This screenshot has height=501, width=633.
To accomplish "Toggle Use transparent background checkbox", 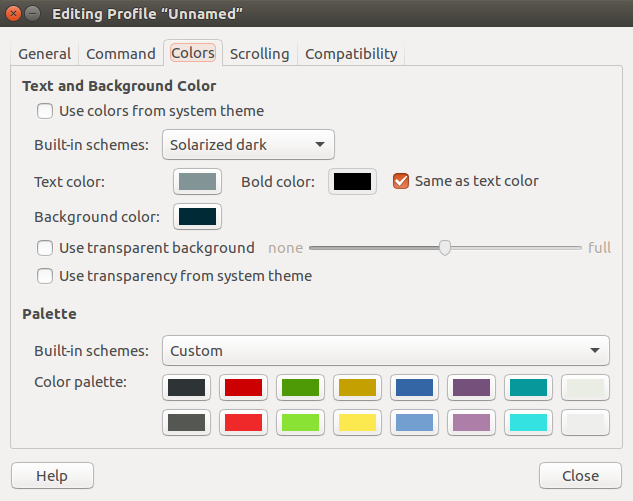I will pyautogui.click(x=45, y=248).
